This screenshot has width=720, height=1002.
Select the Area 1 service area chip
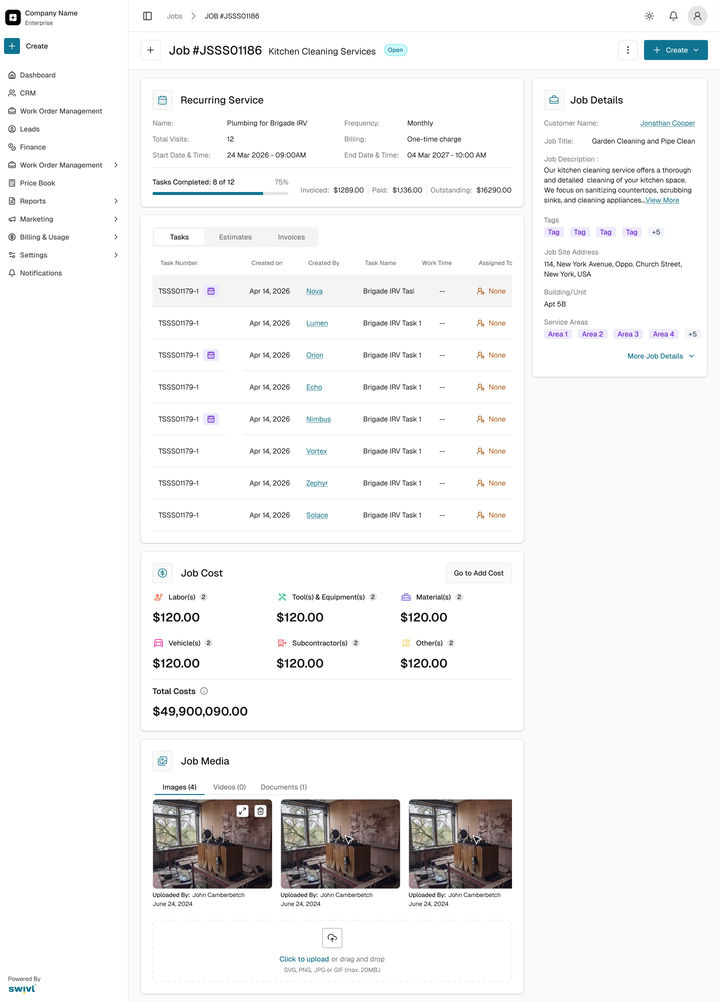tap(557, 334)
